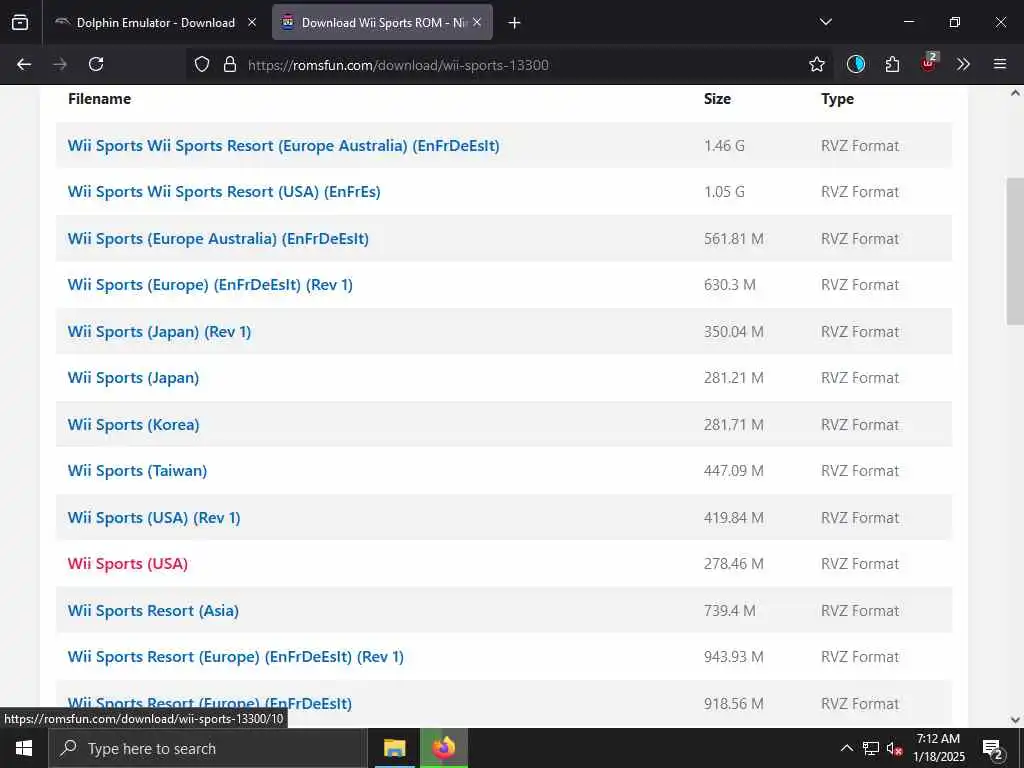Close the Download Wii Sports ROM tab
This screenshot has height=768, width=1024.
[x=477, y=22]
